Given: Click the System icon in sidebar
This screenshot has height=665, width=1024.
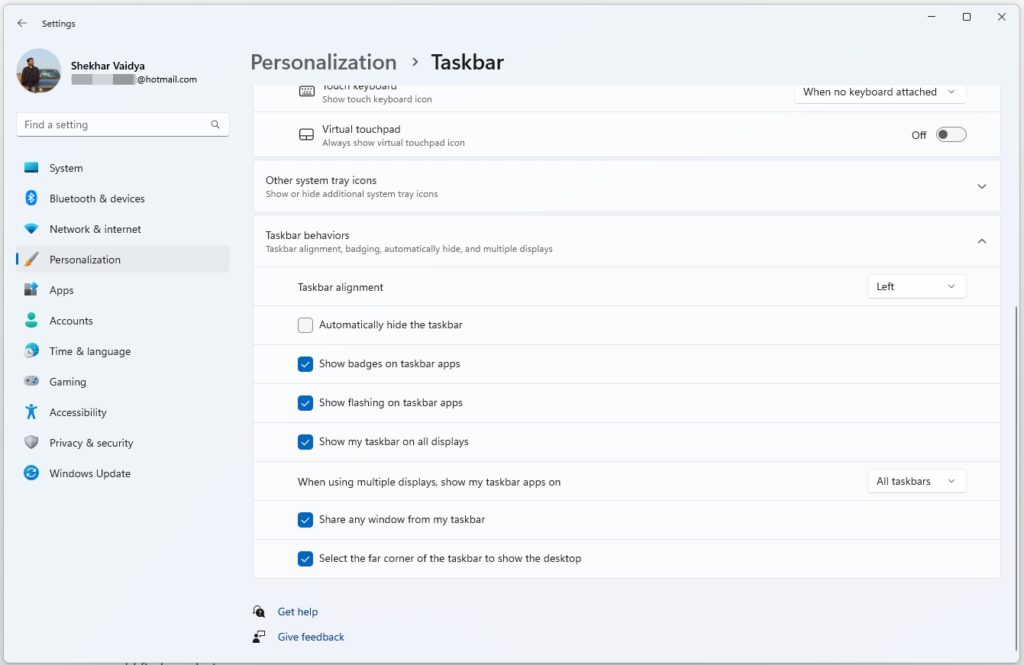Looking at the screenshot, I should pyautogui.click(x=31, y=168).
